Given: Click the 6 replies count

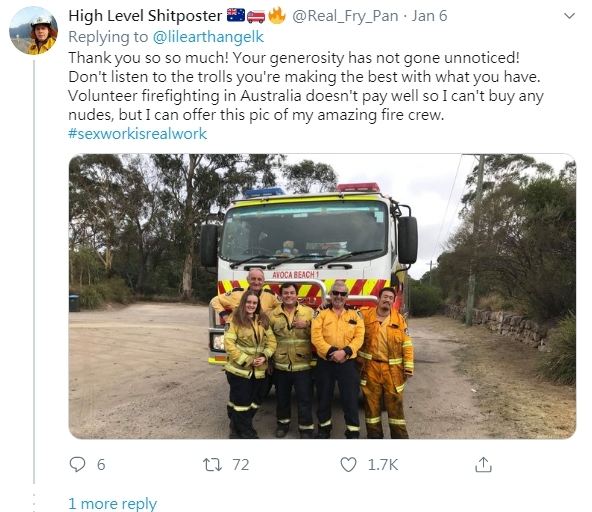Looking at the screenshot, I should pos(101,465).
